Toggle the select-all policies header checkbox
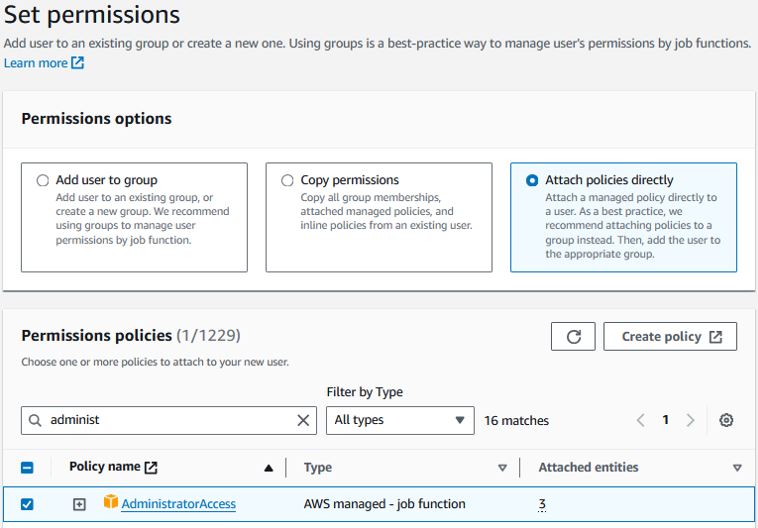Viewport: 758px width, 528px height. (27, 468)
